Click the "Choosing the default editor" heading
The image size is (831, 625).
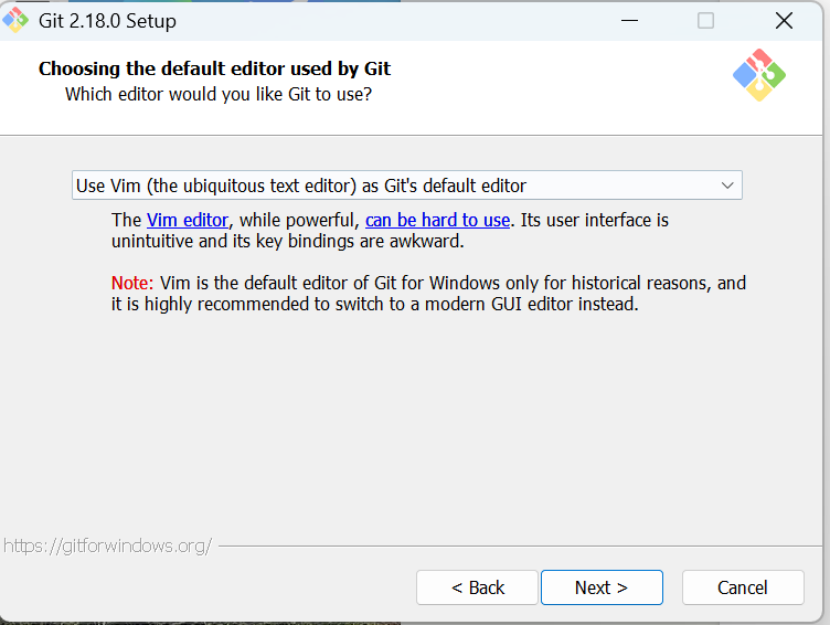[x=214, y=68]
